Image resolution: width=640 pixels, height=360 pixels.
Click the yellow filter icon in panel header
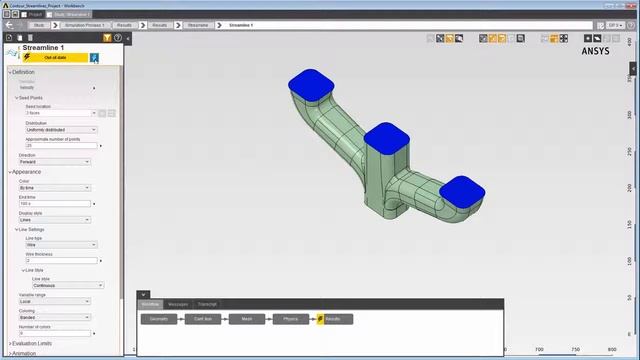[x=107, y=38]
